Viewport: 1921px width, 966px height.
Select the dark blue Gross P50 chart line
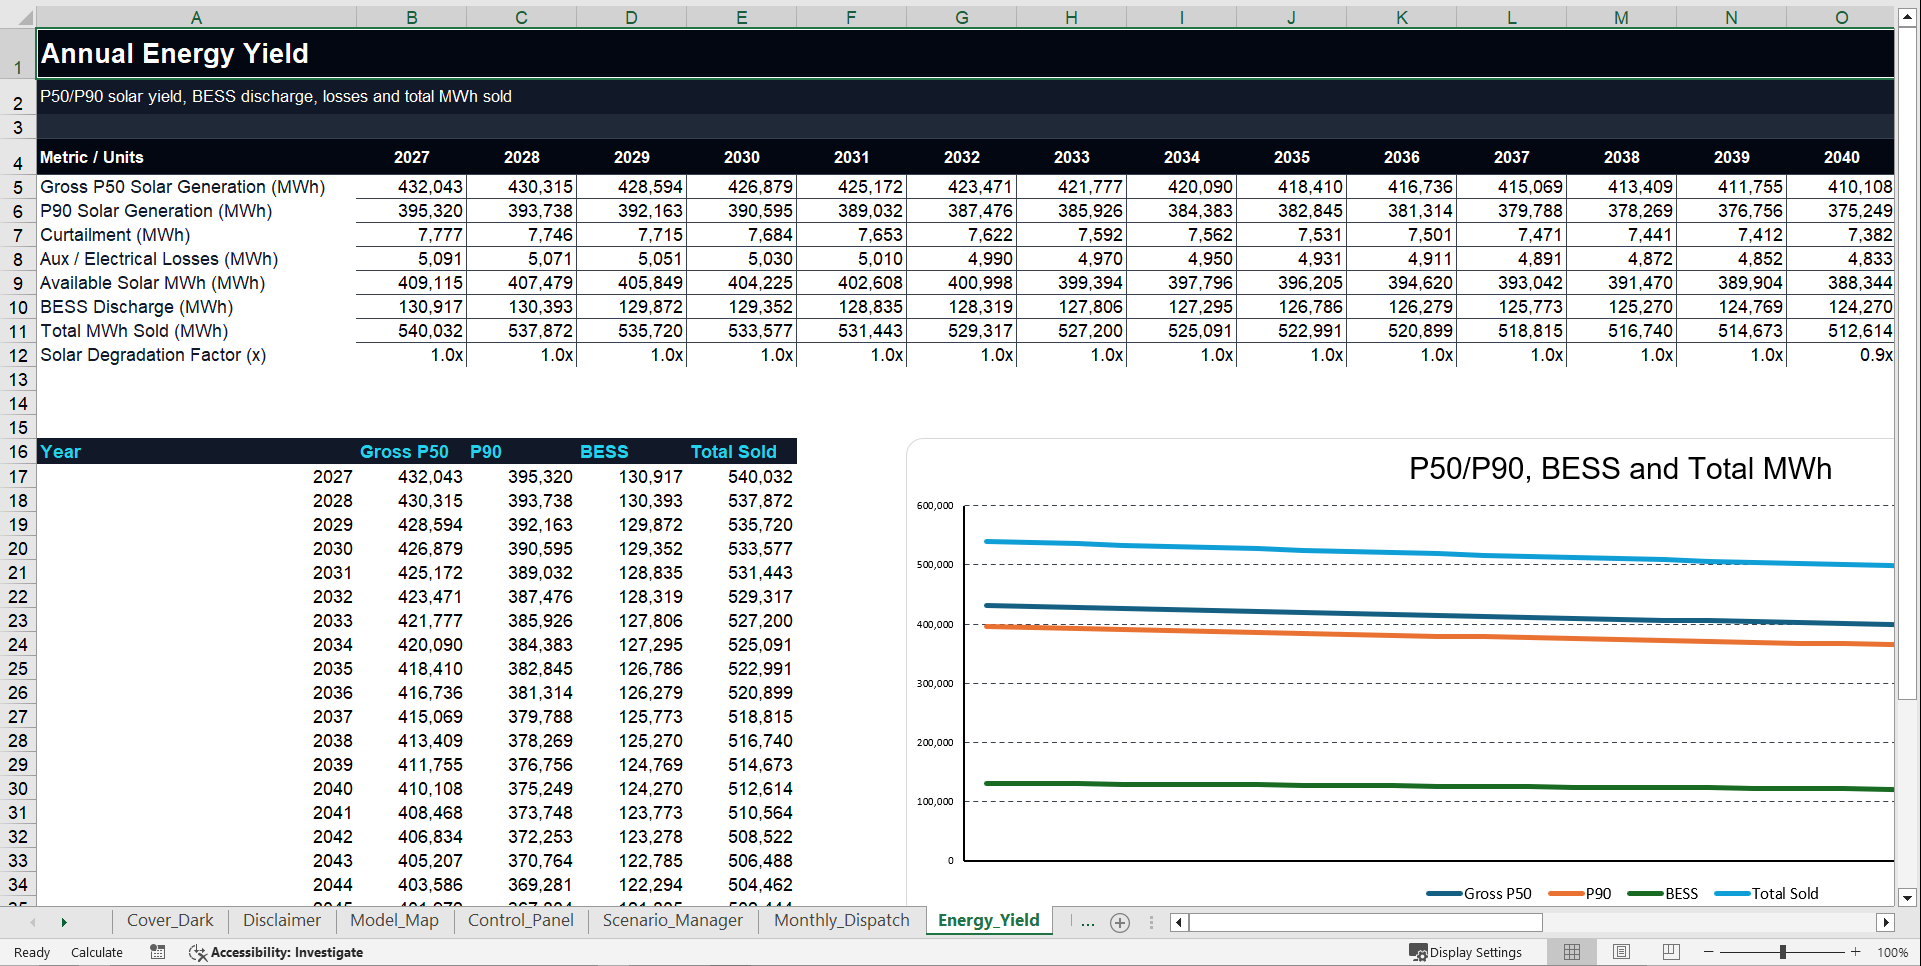point(1438,615)
